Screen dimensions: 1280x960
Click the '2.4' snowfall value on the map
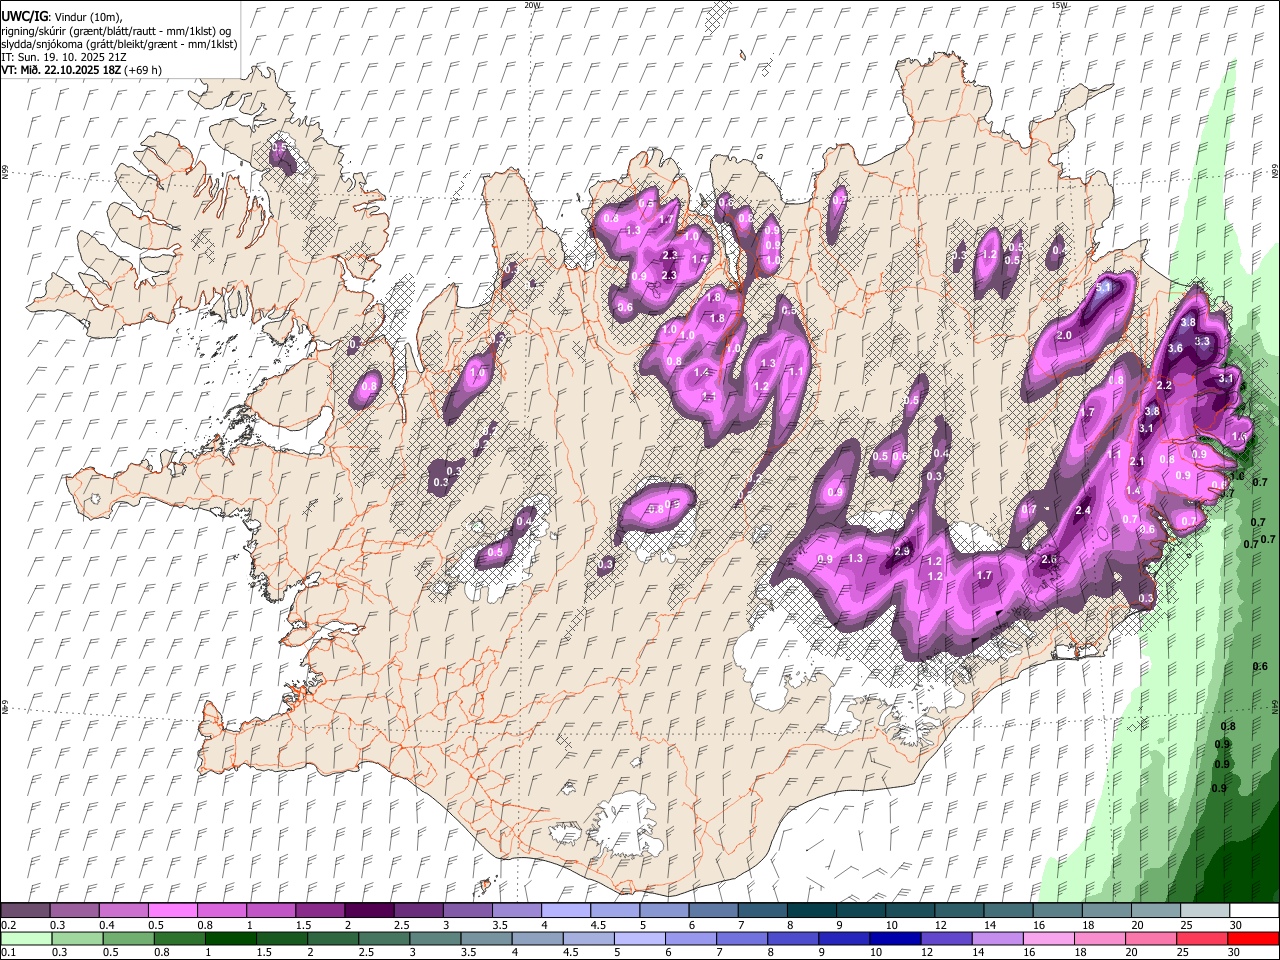[1083, 511]
